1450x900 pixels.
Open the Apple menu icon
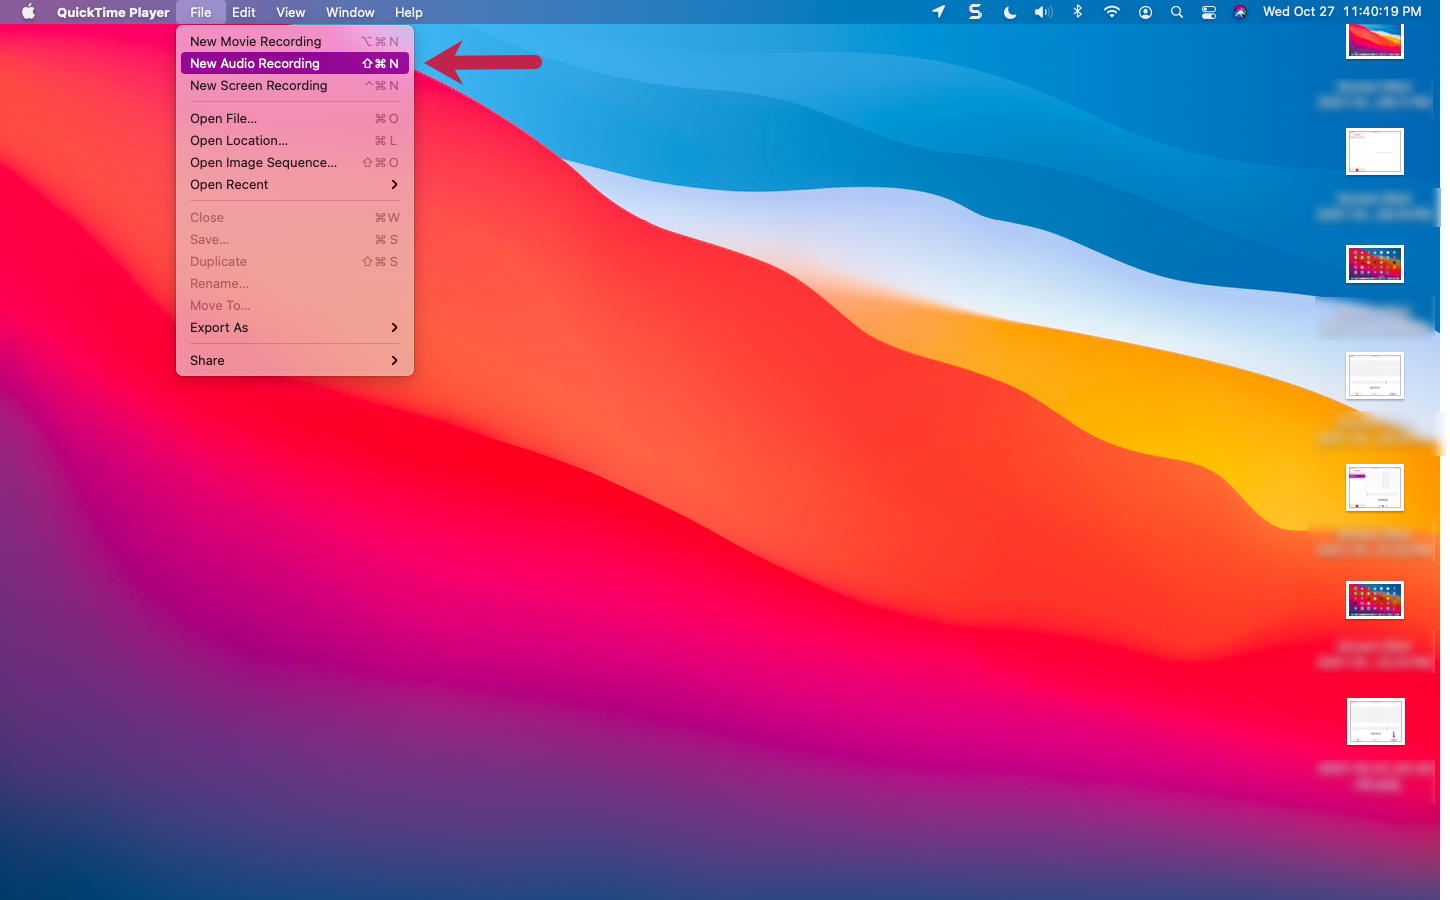(x=28, y=12)
